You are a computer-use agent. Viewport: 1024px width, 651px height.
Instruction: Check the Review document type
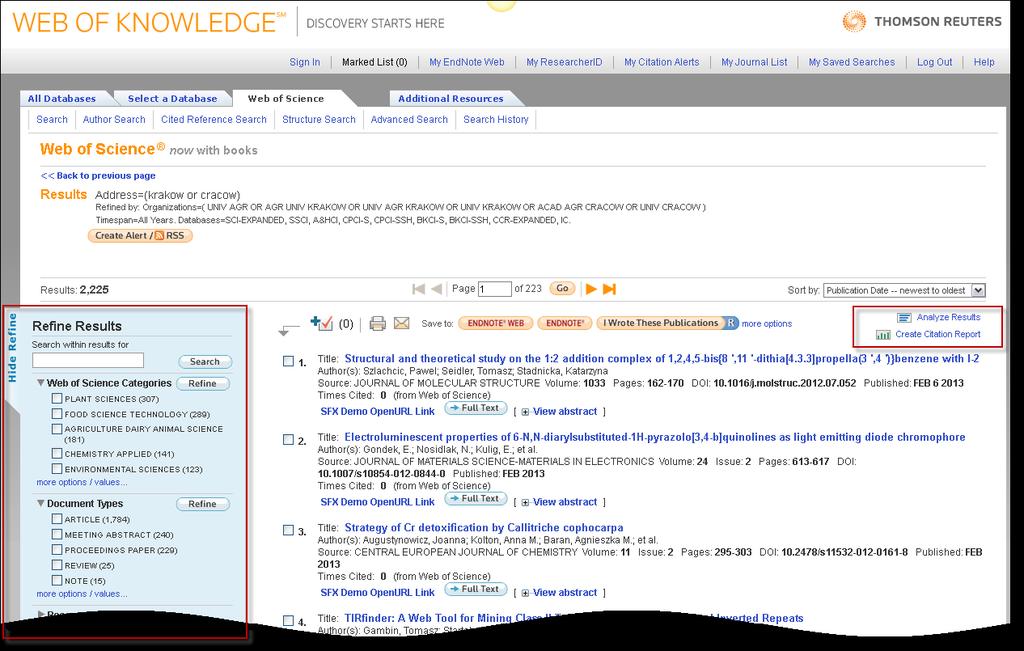pyautogui.click(x=57, y=565)
